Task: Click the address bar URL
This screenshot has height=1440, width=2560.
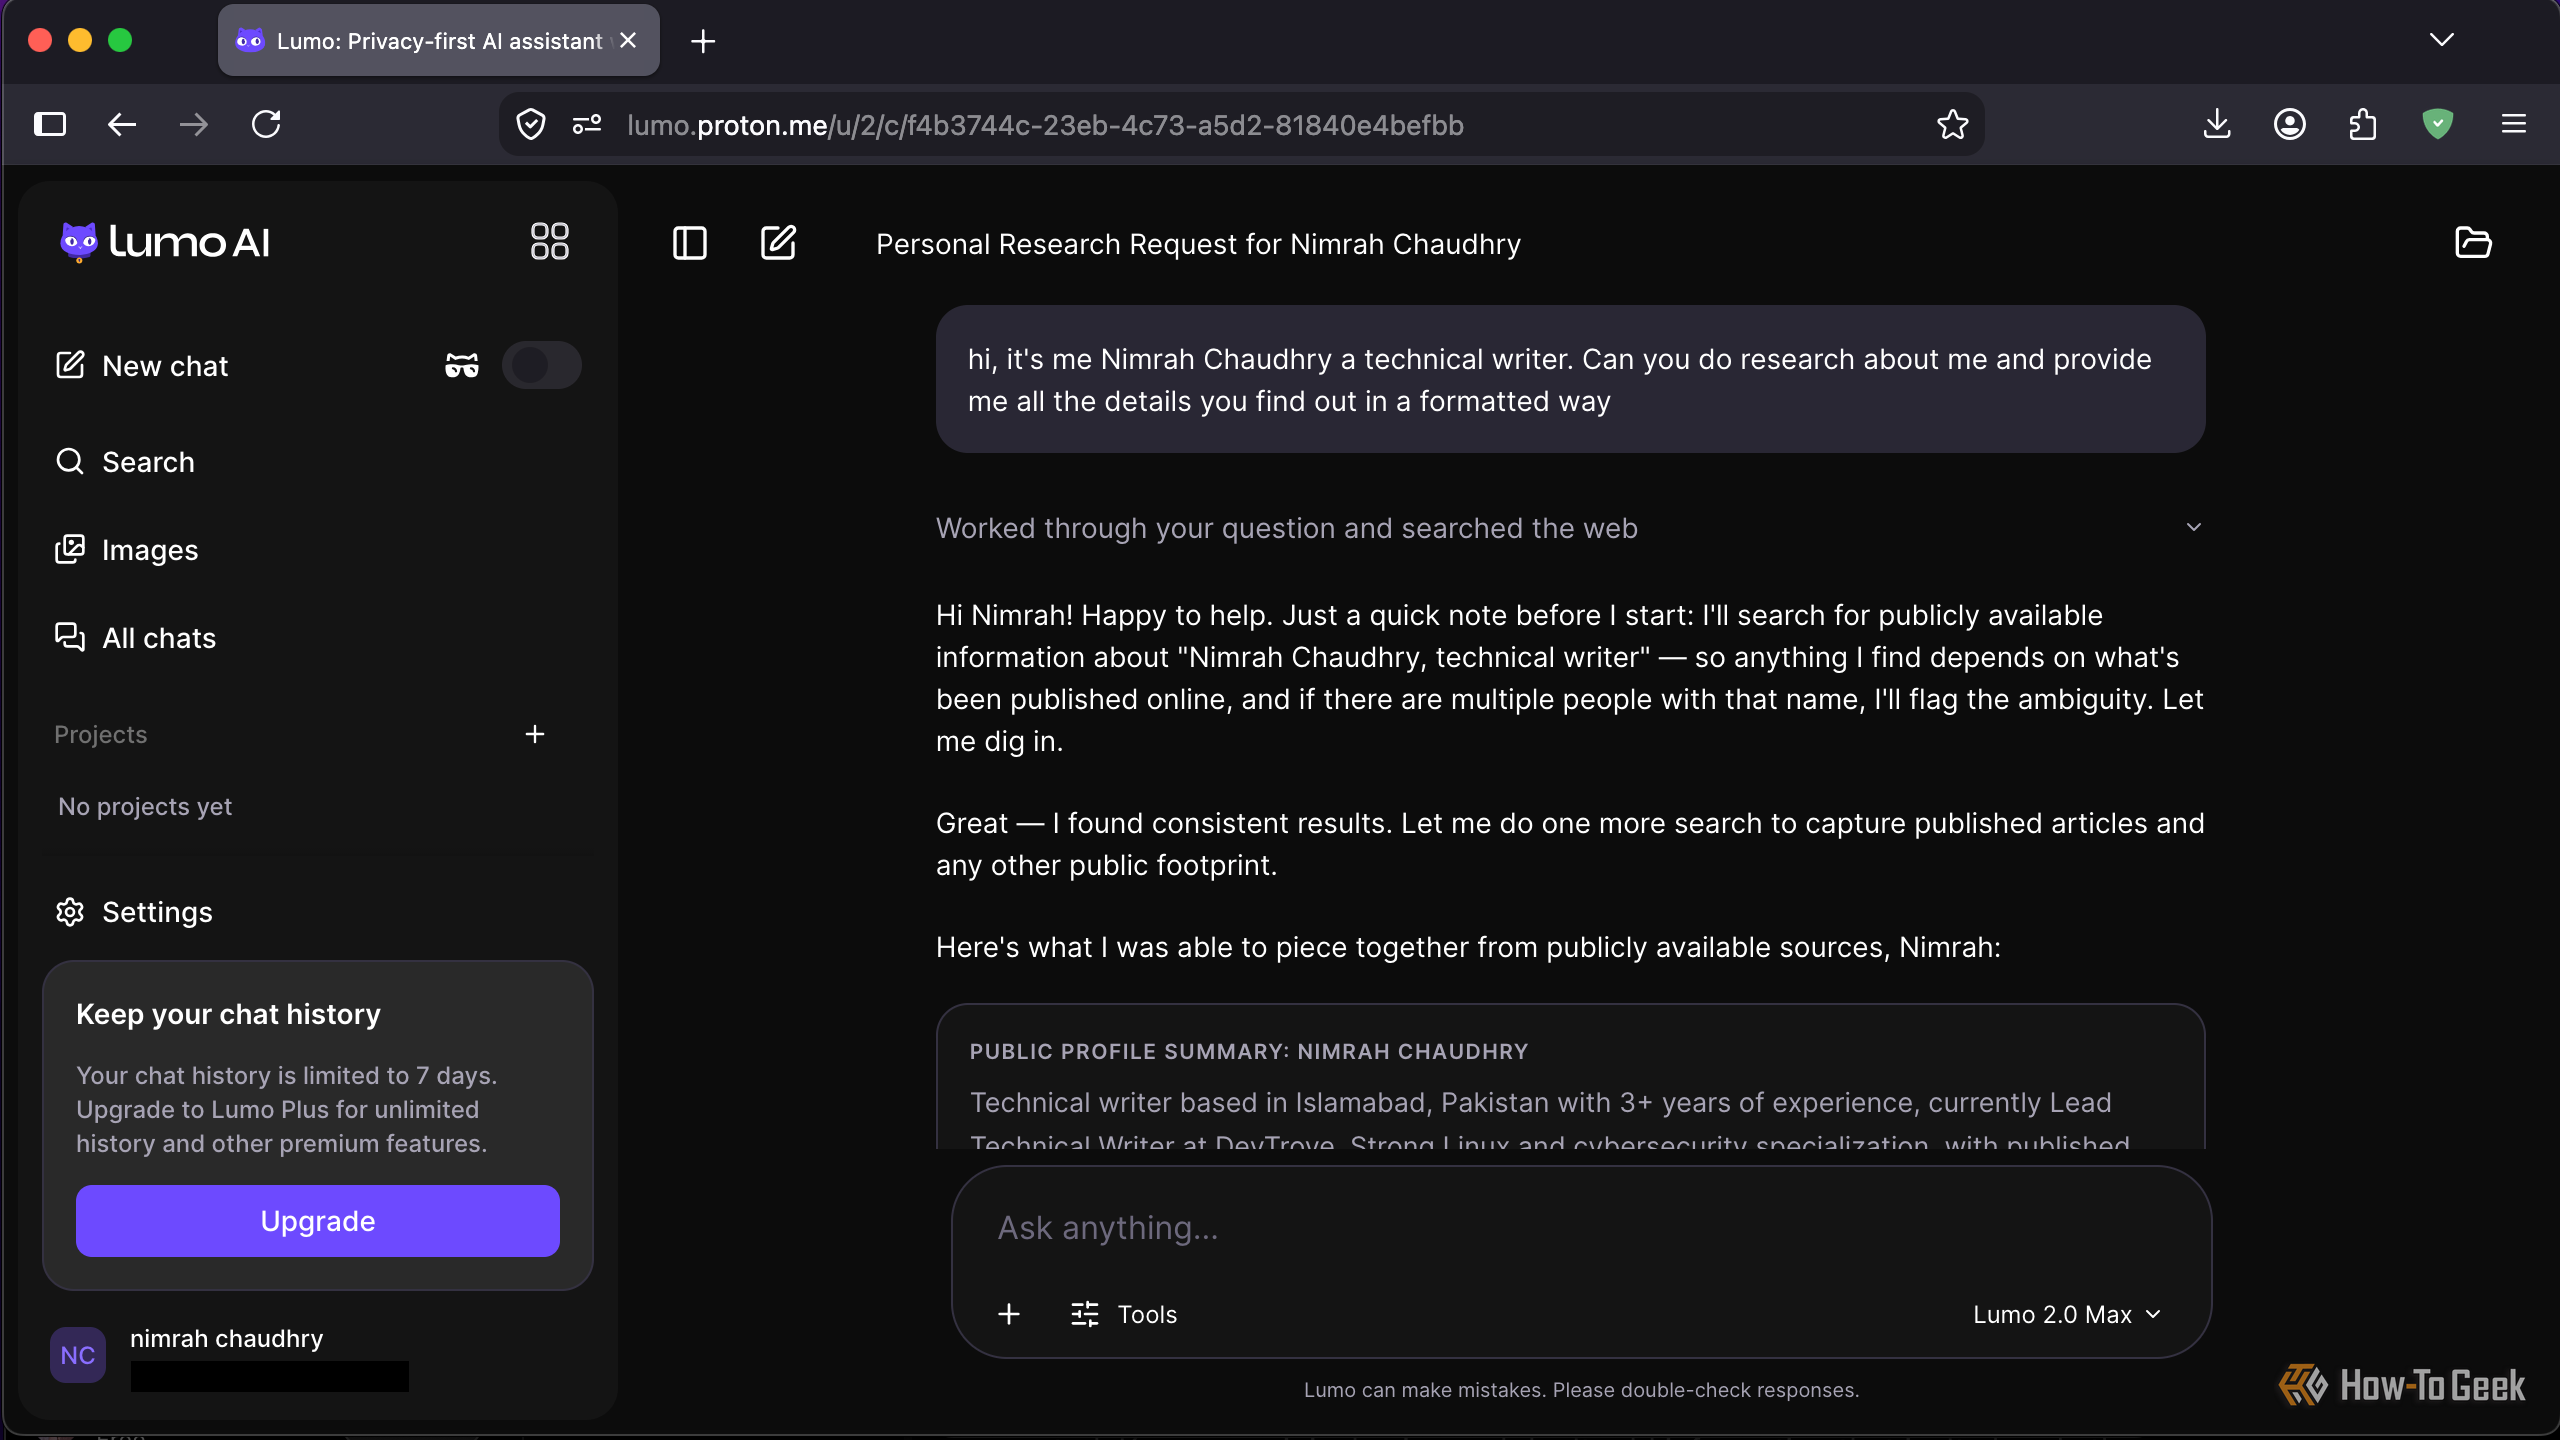Action: point(1045,125)
